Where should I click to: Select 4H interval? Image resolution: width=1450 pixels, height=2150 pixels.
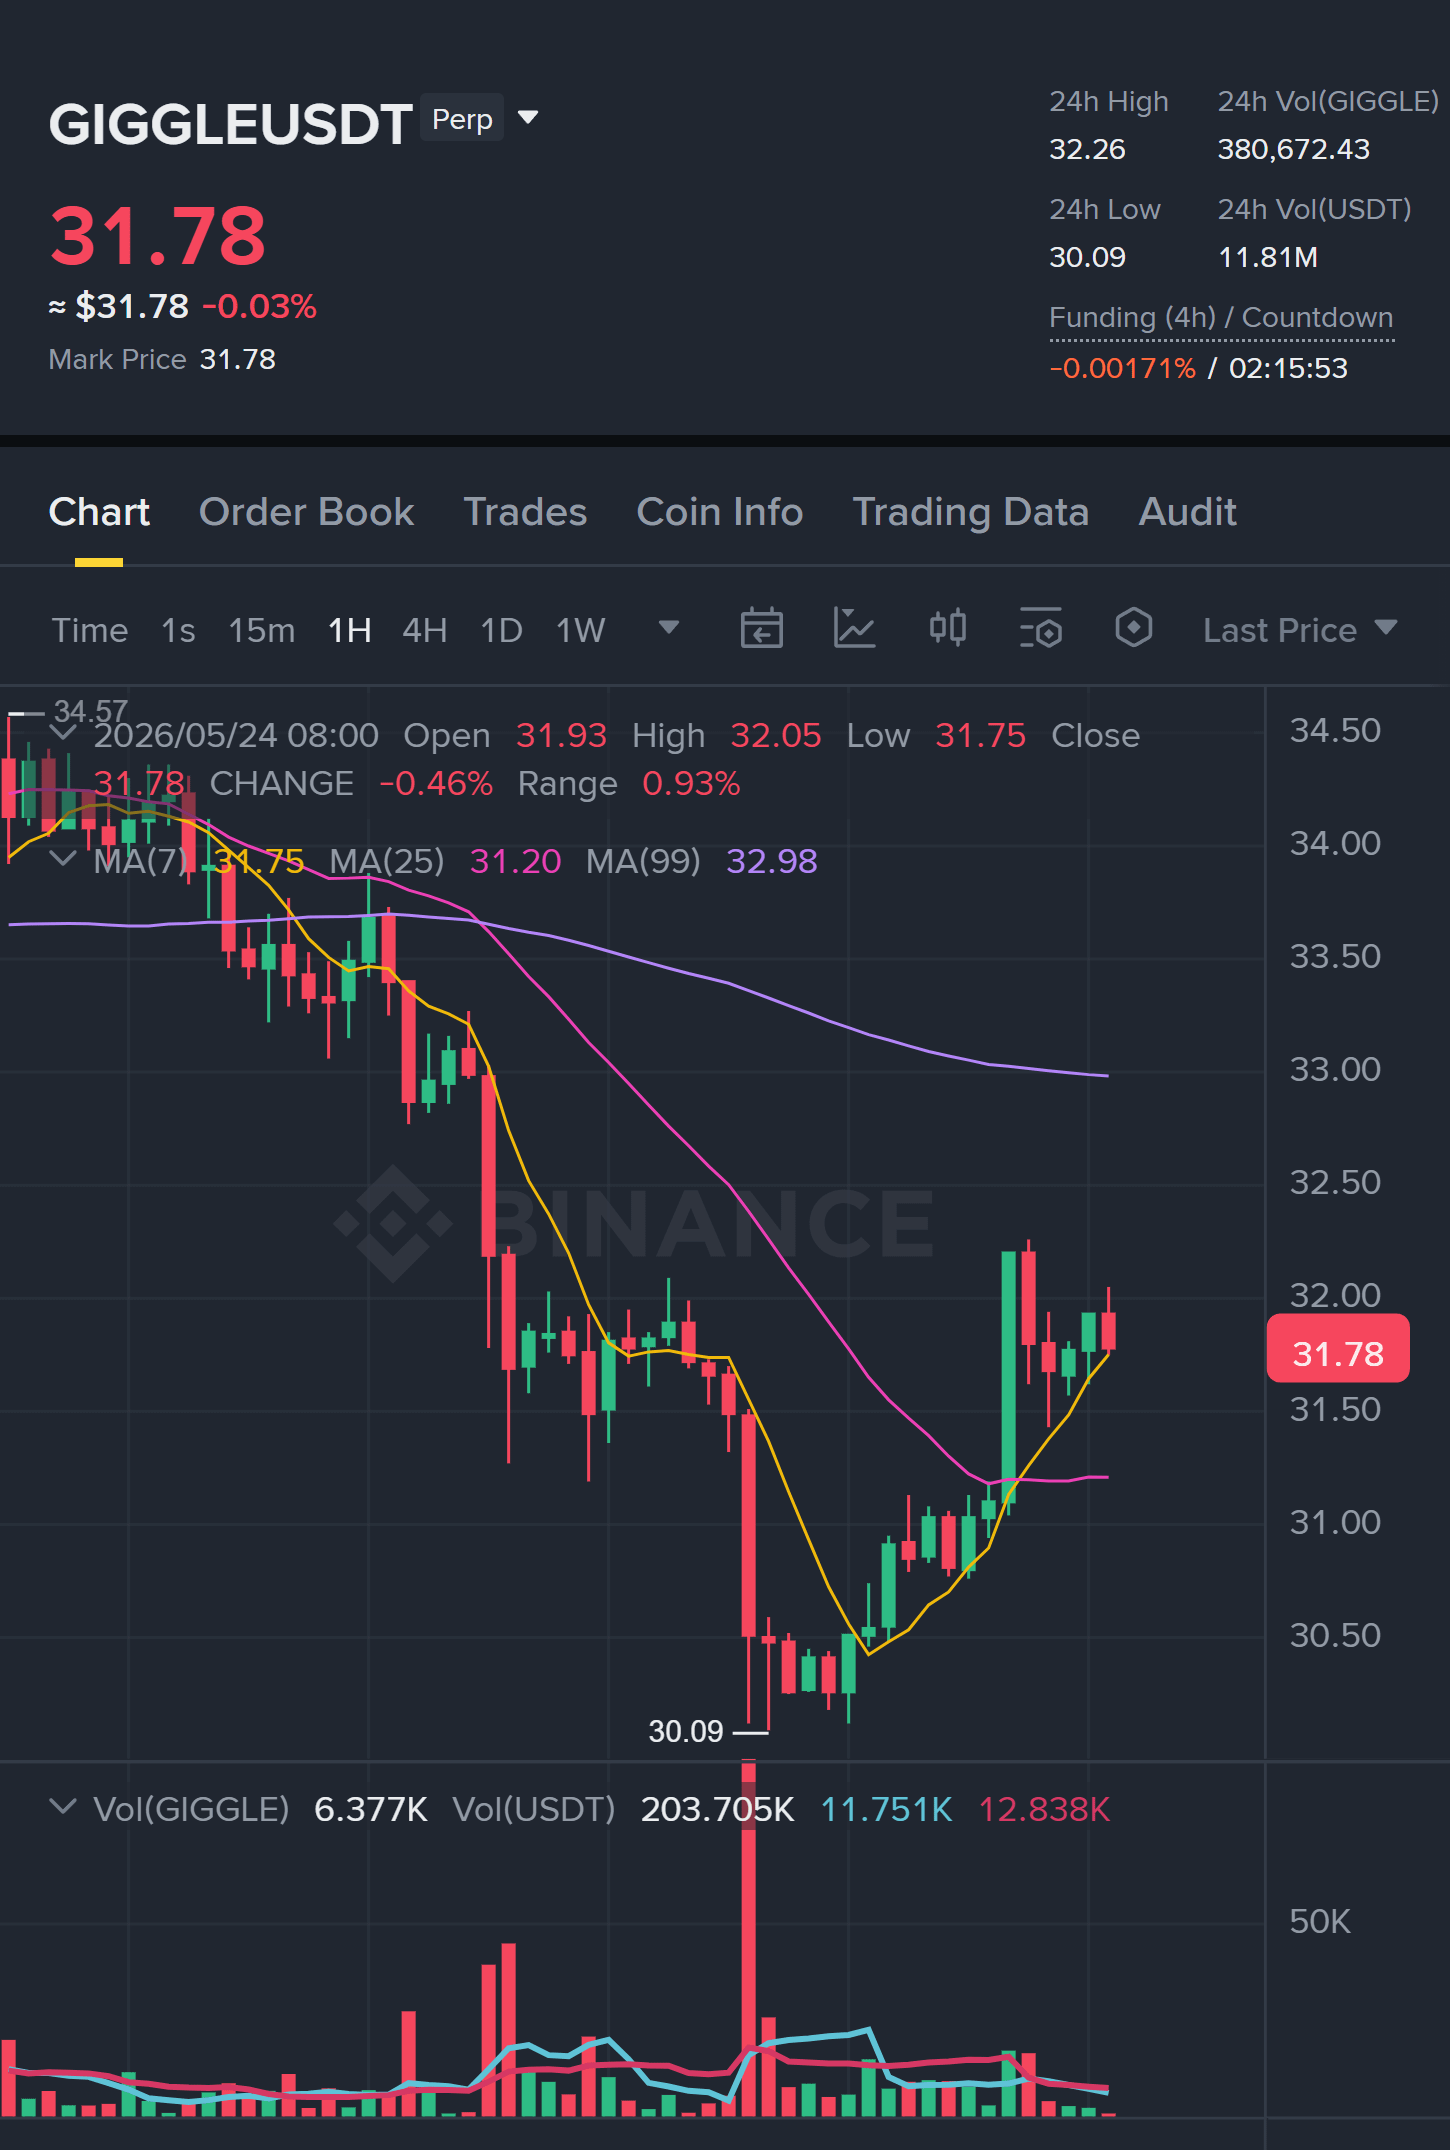click(x=425, y=630)
